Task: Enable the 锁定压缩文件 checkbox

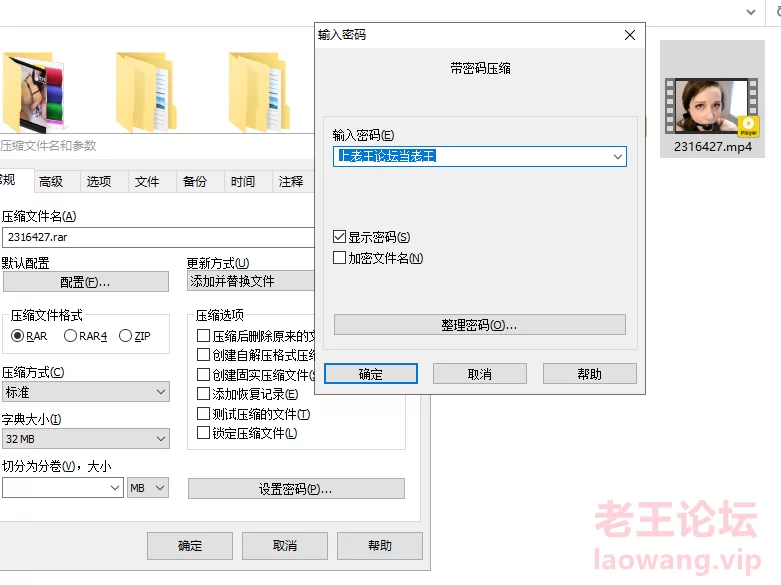Action: [204, 433]
